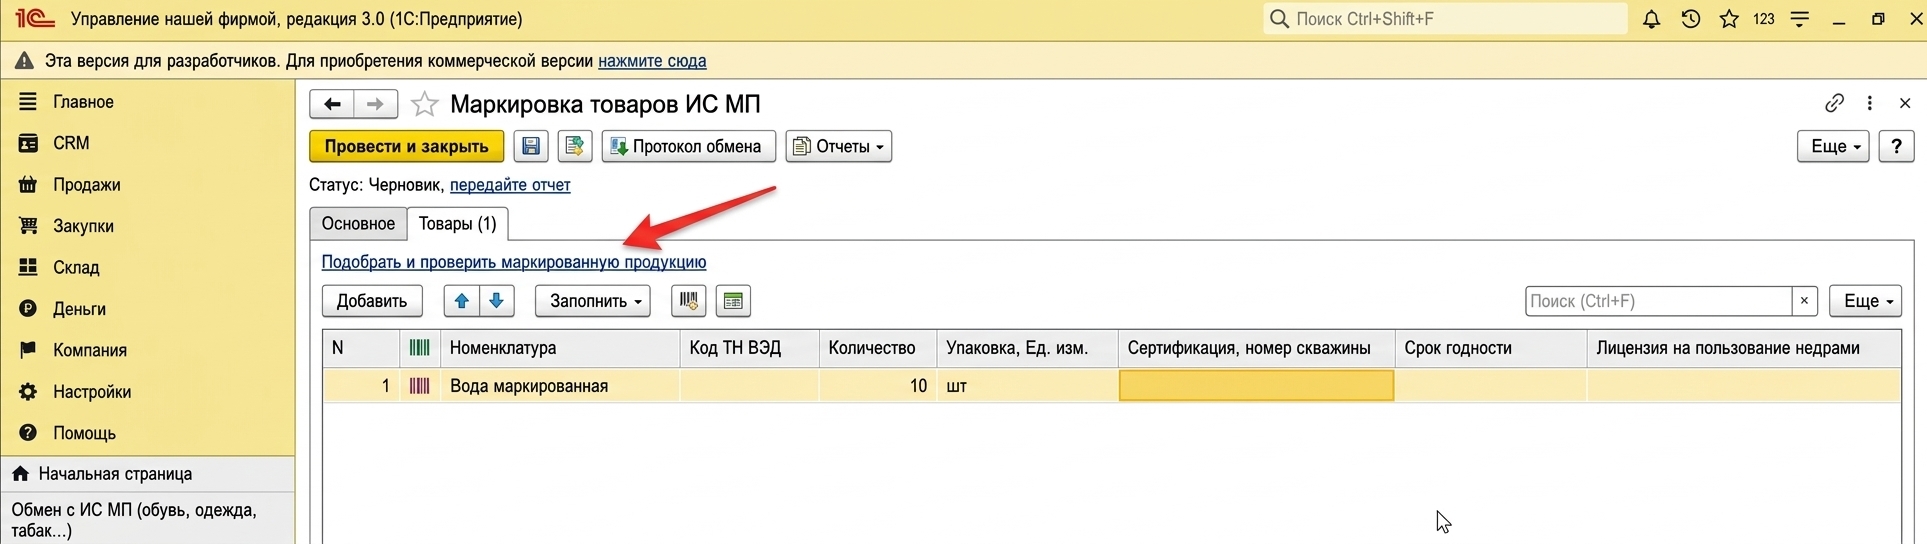The width and height of the screenshot is (1927, 544).
Task: Move row up with blue arrow
Action: 461,301
